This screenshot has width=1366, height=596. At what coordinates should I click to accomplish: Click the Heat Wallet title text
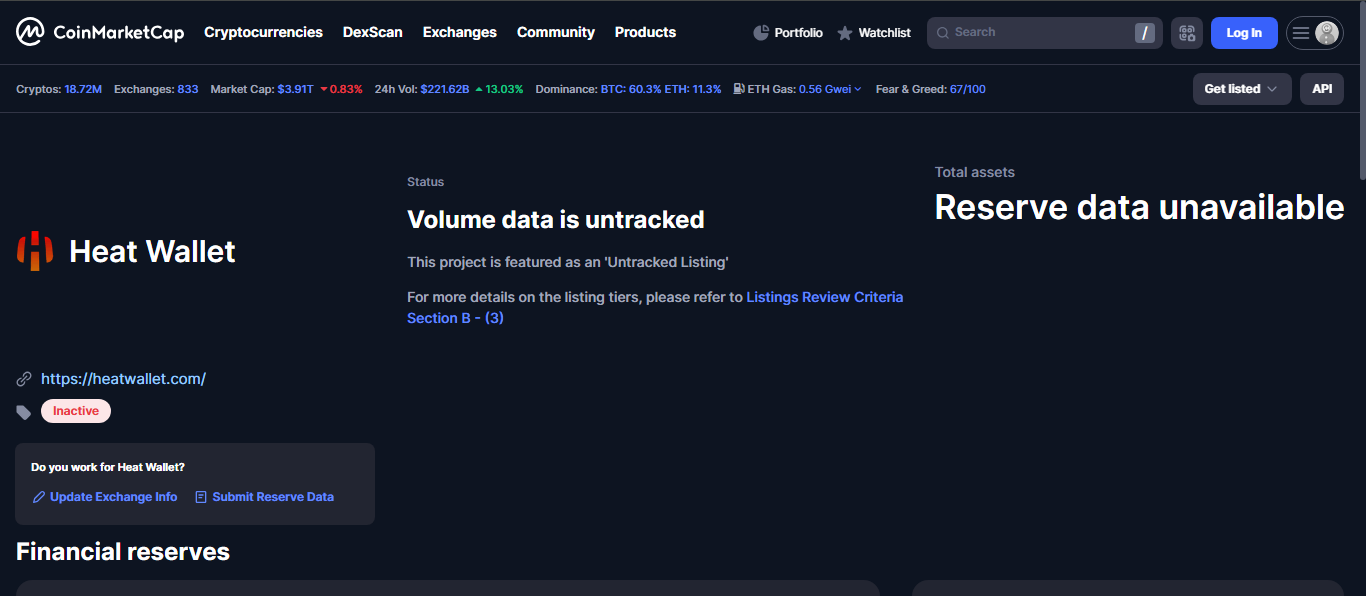[x=152, y=251]
